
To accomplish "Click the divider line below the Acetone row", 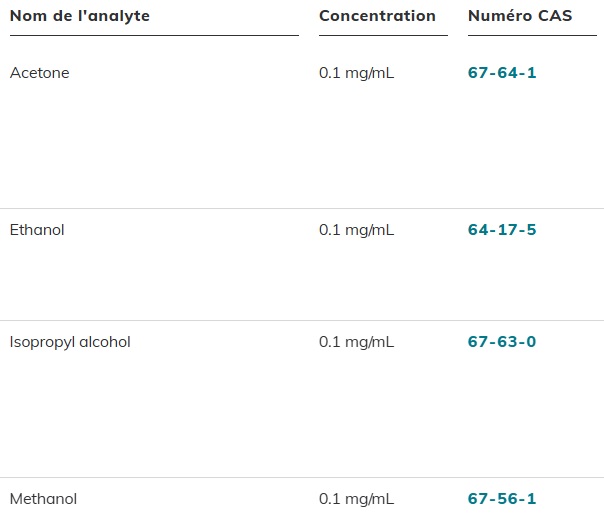I will pyautogui.click(x=302, y=209).
